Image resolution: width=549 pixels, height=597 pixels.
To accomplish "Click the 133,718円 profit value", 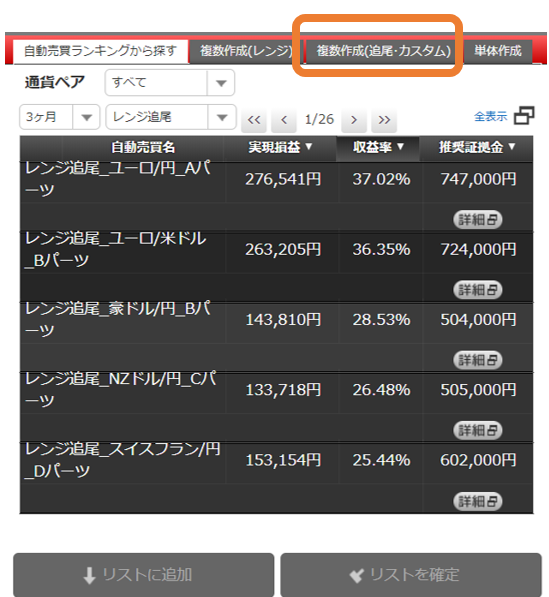I will (x=283, y=390).
